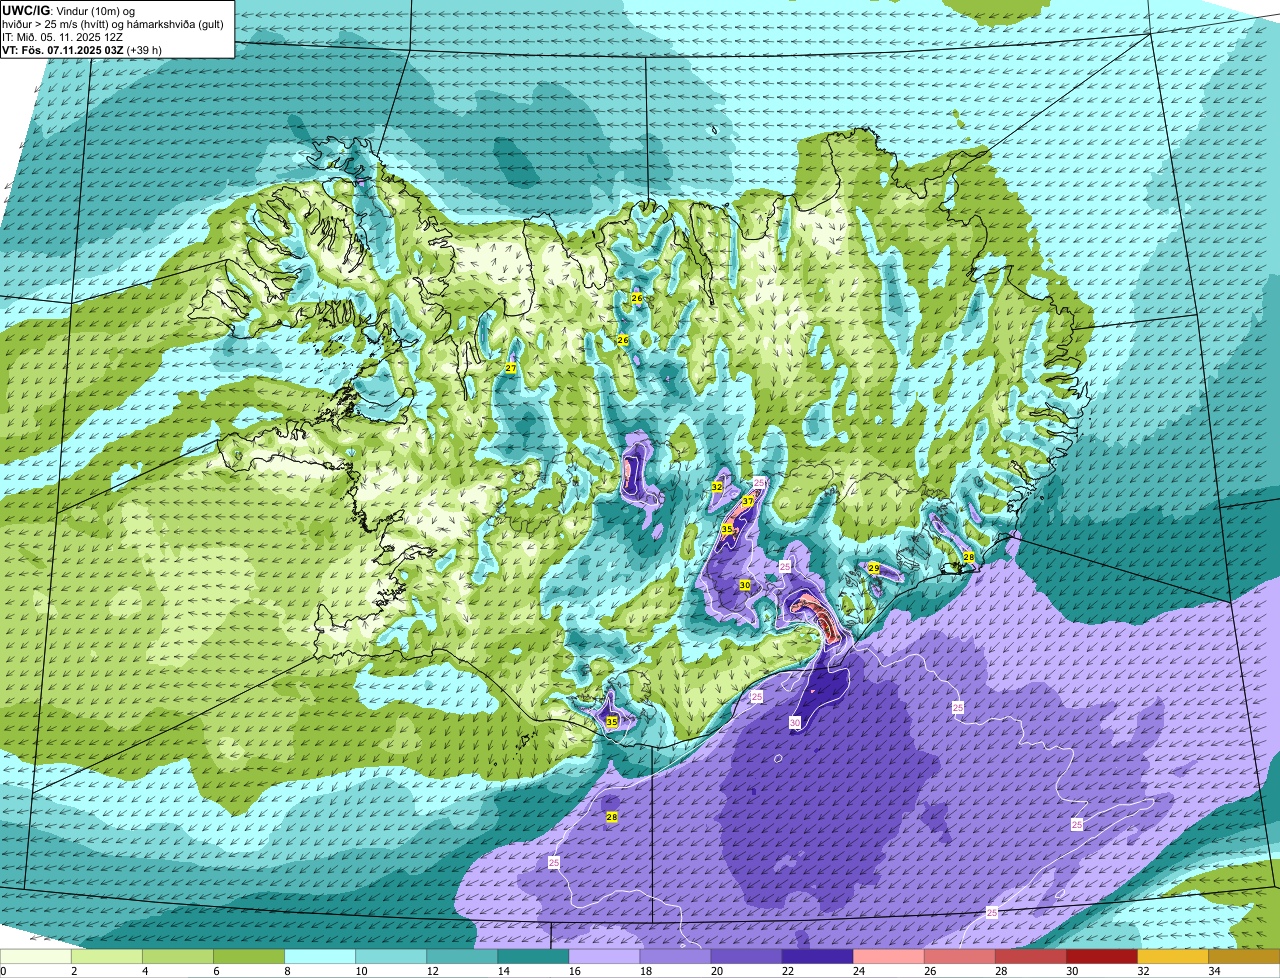Click the text 'hviður > 25 m/s (hvítt) og hámarkshviða (gult)'
This screenshot has height=978, width=1280.
coord(114,23)
